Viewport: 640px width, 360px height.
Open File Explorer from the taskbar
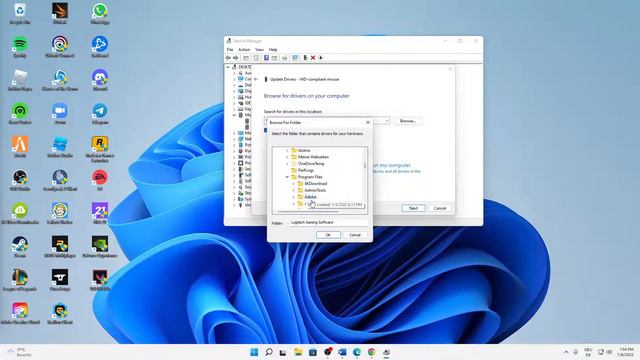(298, 352)
